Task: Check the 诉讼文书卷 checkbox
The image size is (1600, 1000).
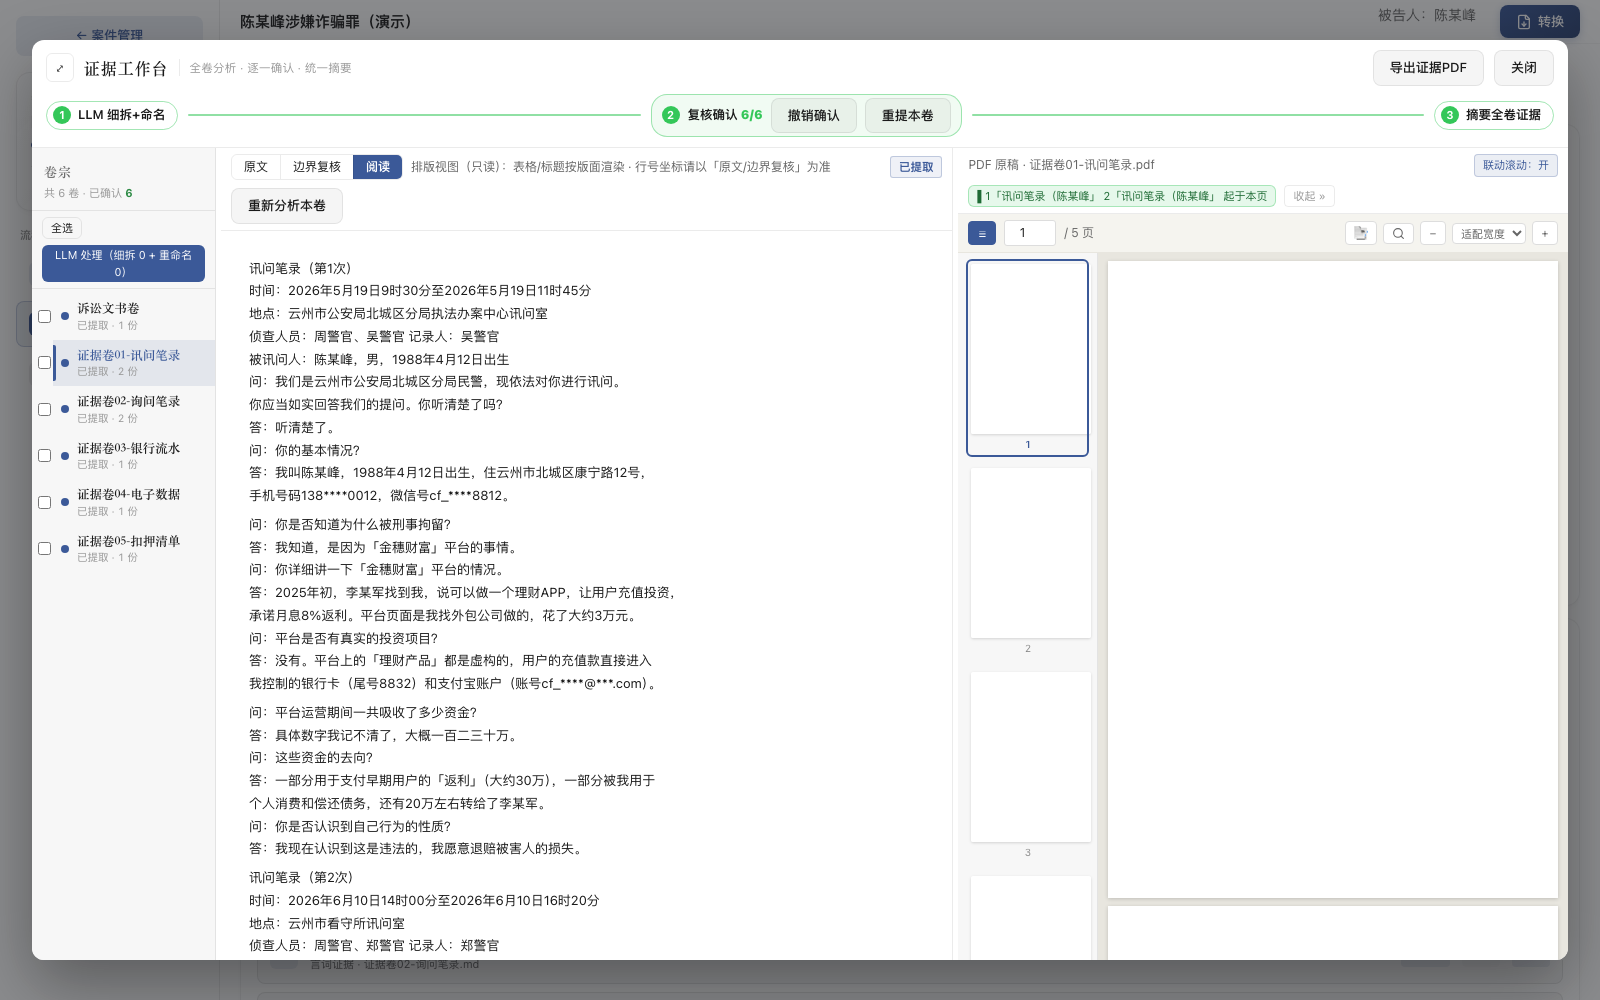Action: (x=44, y=316)
